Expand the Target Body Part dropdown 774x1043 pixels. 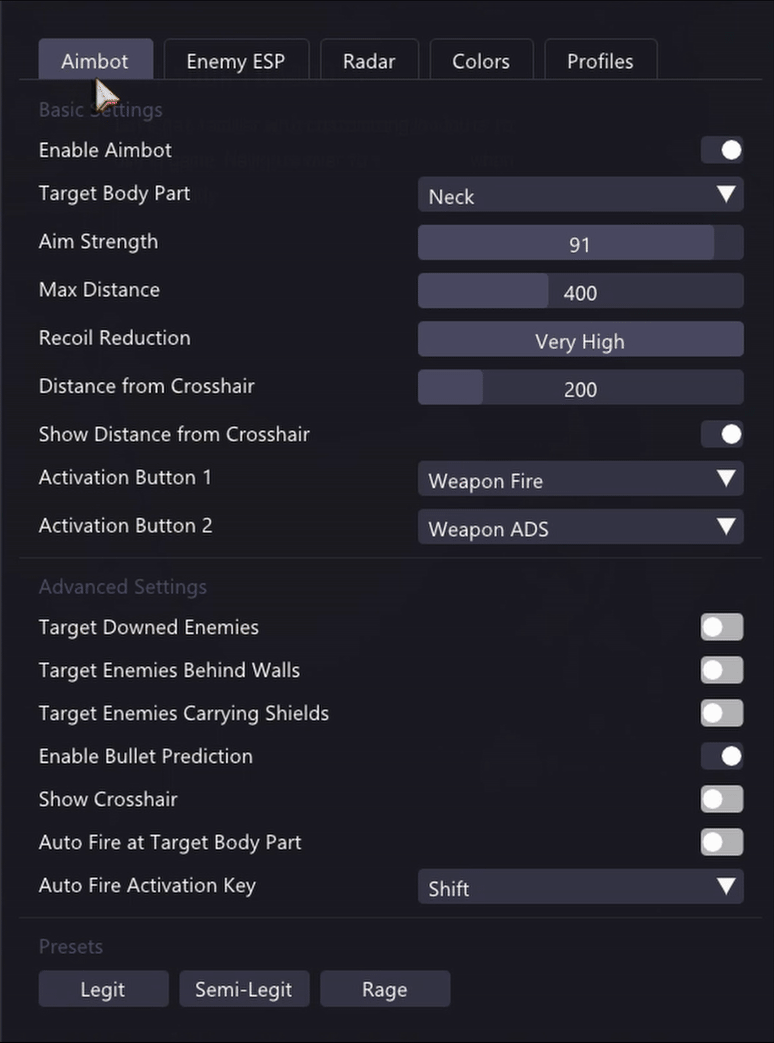tap(580, 194)
